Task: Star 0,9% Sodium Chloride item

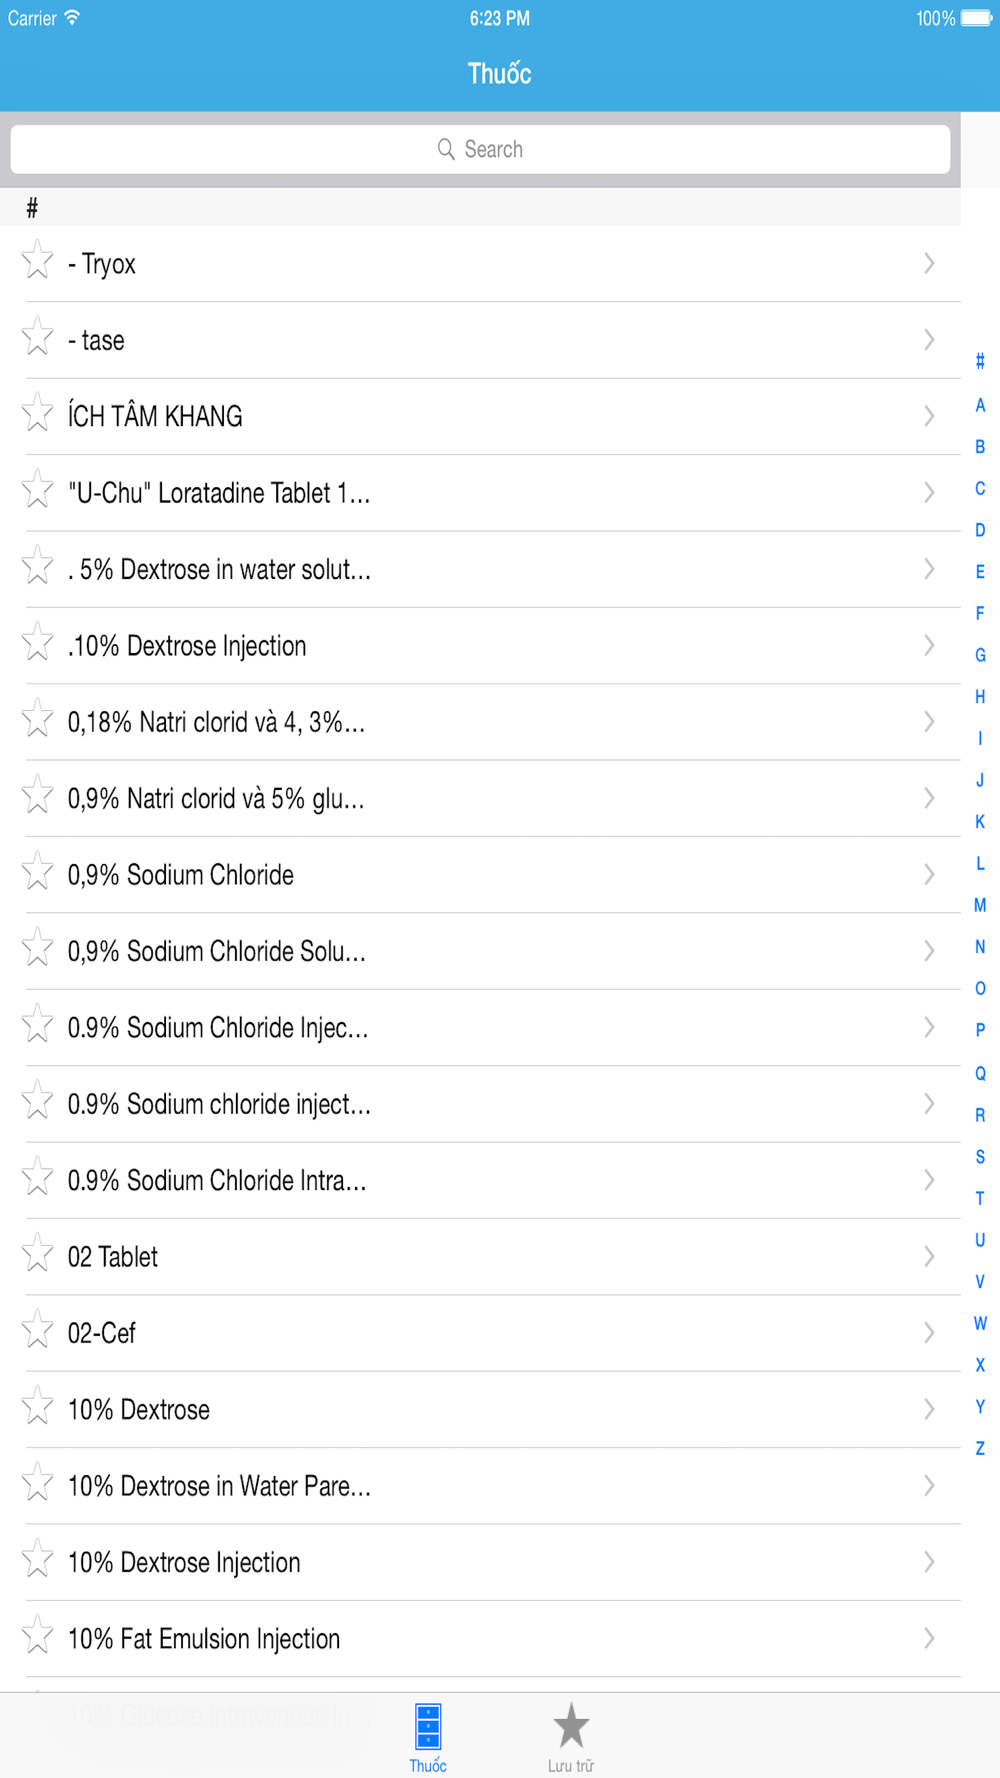Action: [38, 871]
